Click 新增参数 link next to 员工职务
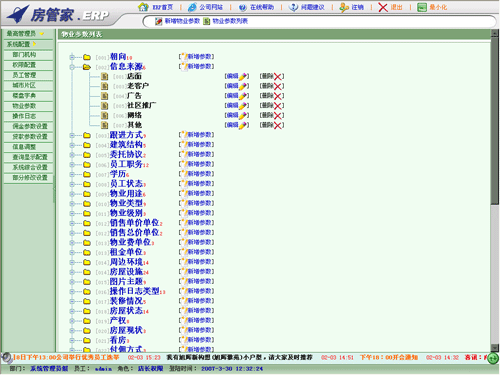Viewport: 500px width, 375px height. point(196,164)
